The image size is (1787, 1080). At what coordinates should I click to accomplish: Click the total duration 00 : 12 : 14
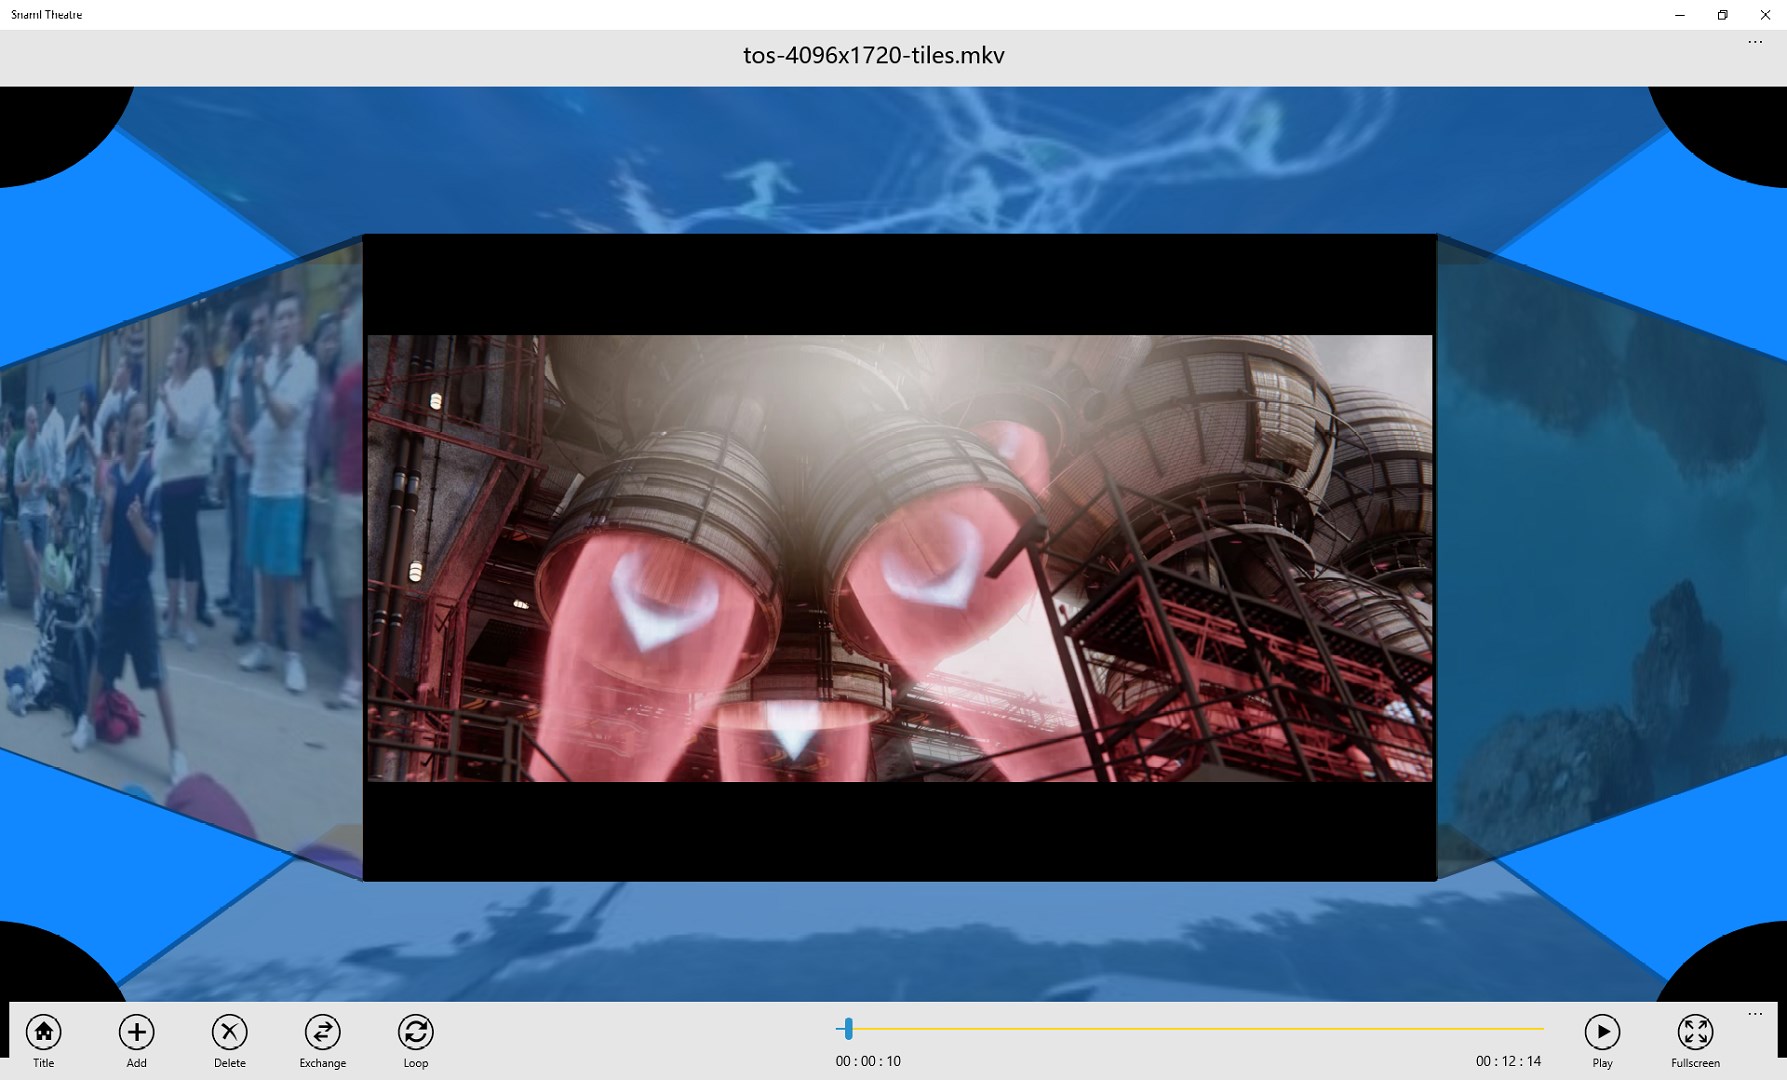pyautogui.click(x=1508, y=1061)
